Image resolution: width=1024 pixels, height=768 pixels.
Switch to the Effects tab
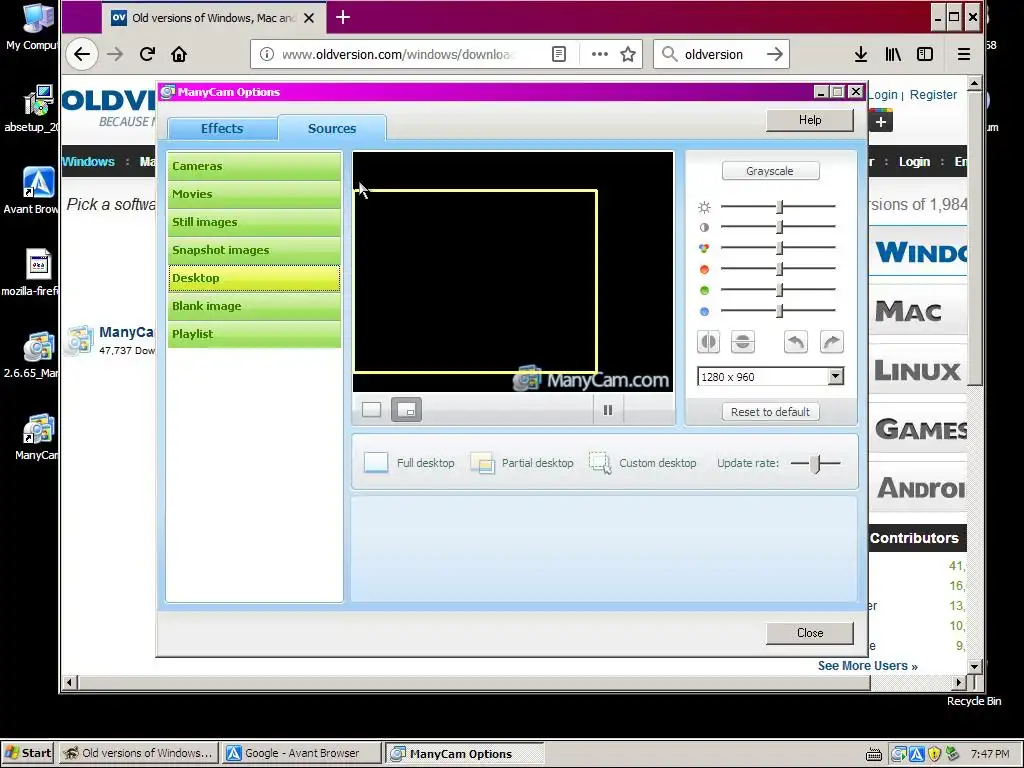click(222, 129)
